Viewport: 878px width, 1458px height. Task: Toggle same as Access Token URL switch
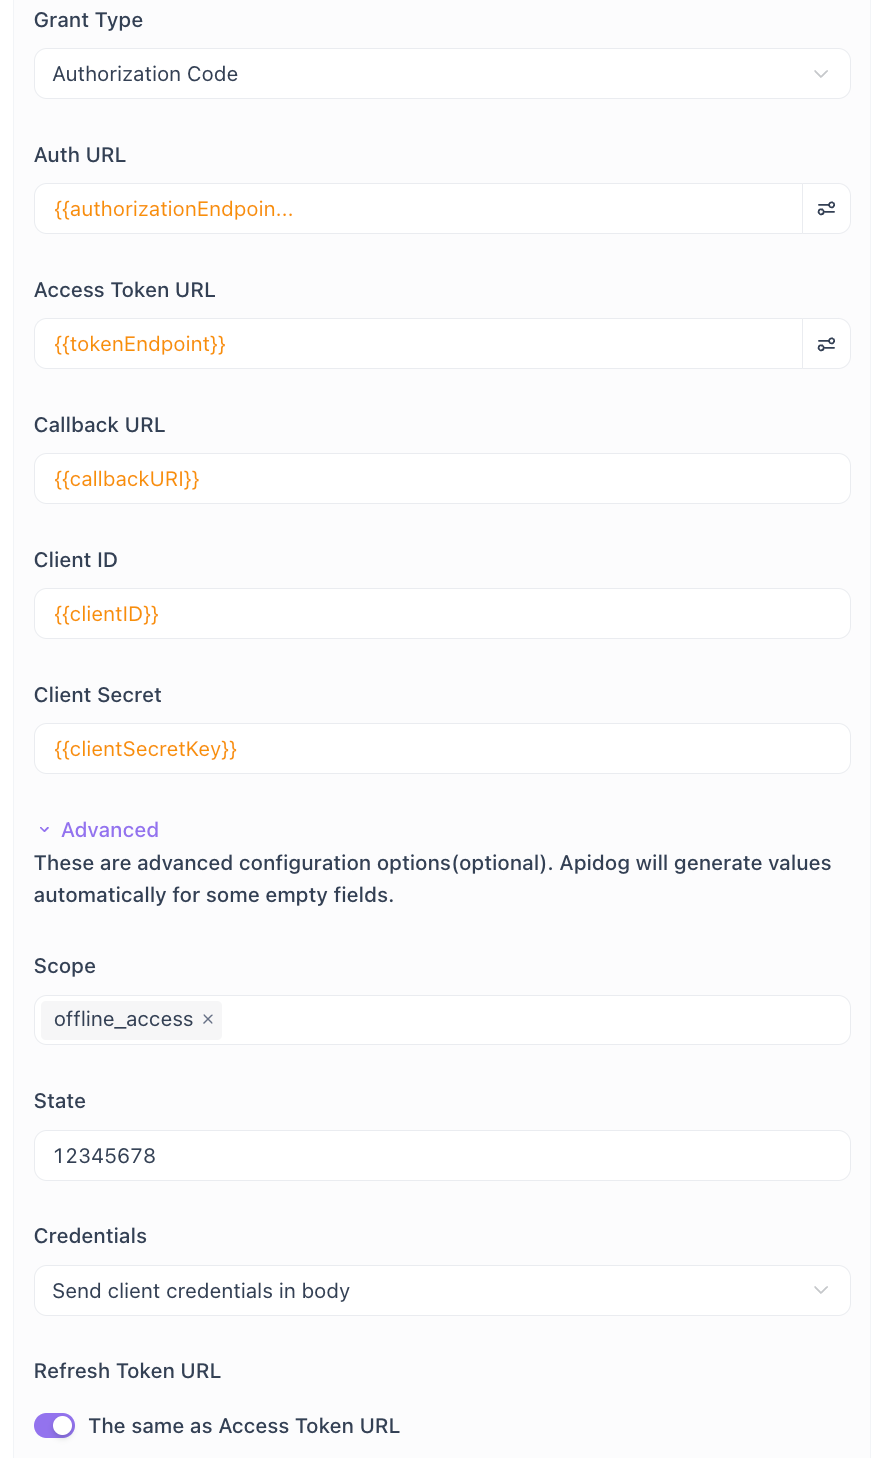pyautogui.click(x=55, y=1425)
